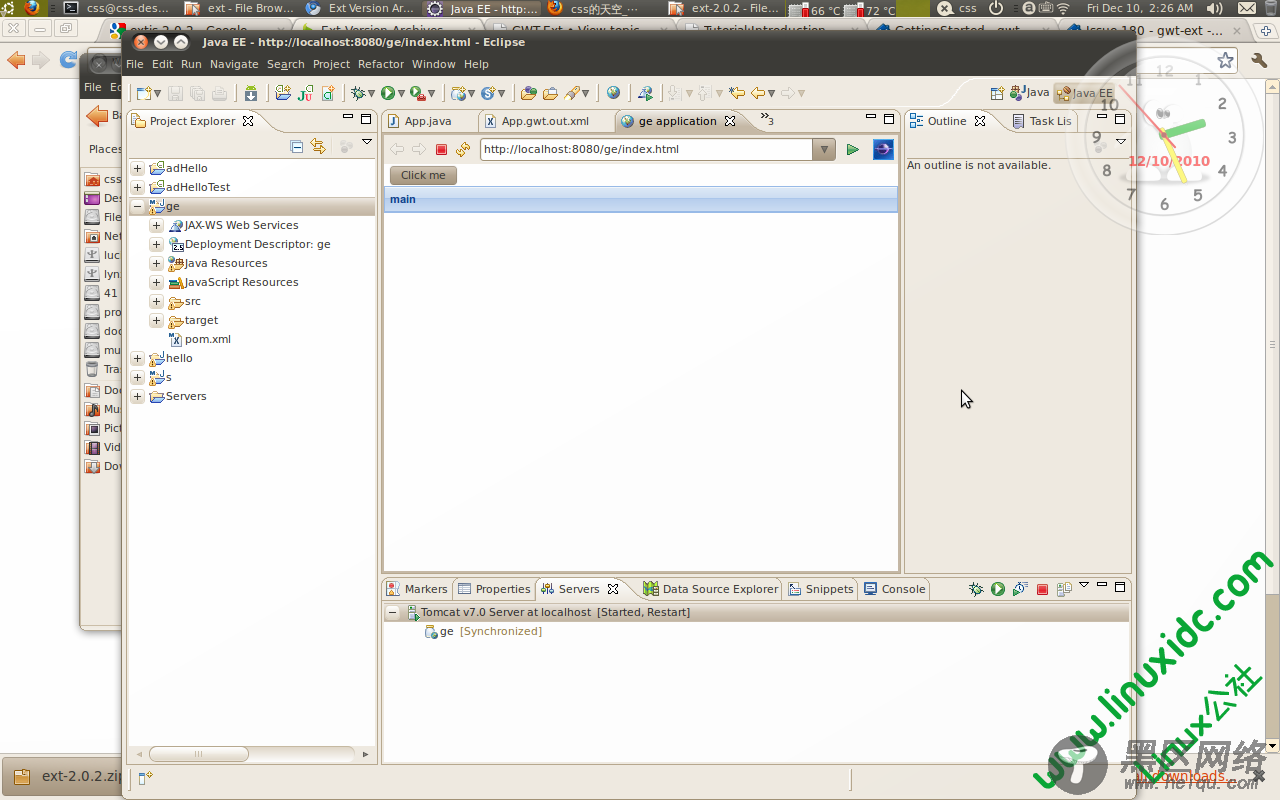The width and height of the screenshot is (1280, 800).
Task: Expand the adHelloTest project
Action: (138, 187)
